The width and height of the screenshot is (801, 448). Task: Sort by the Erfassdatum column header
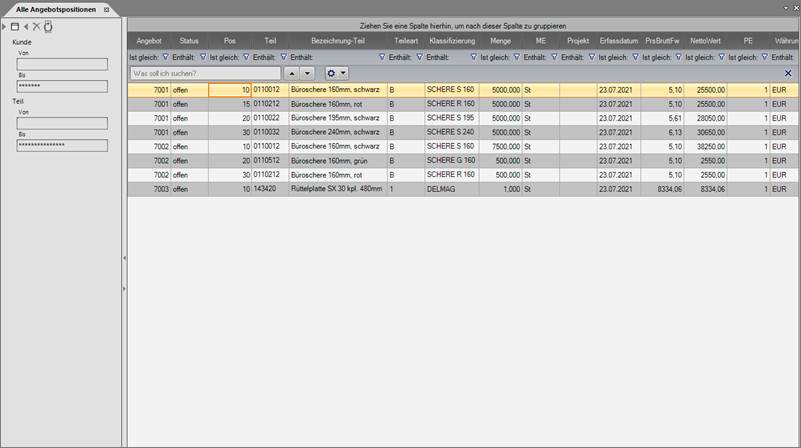[x=619, y=41]
